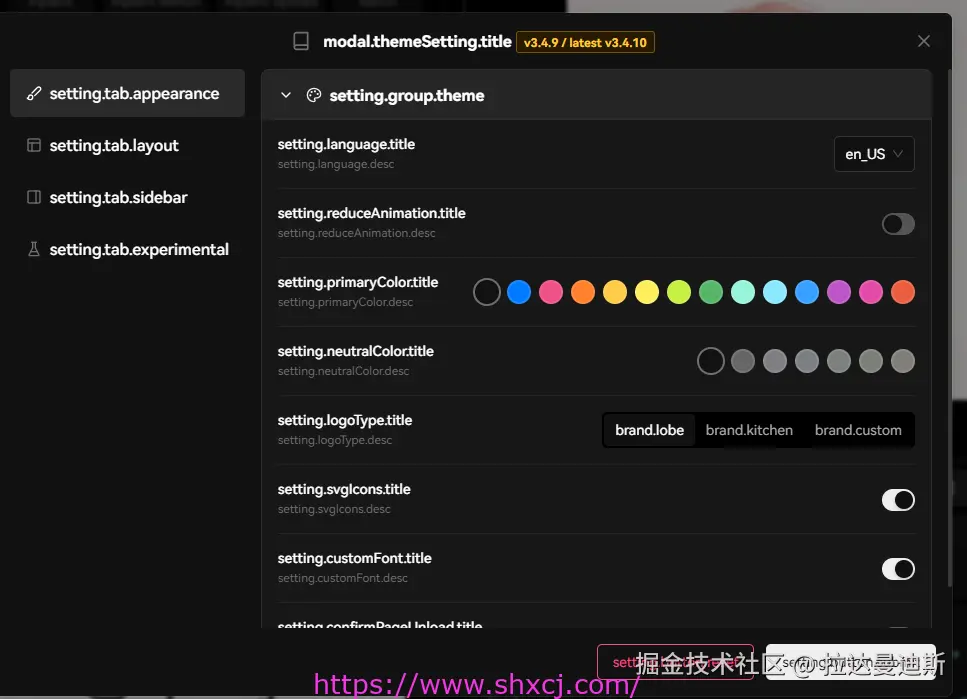Pick the mint primary color swatch

click(x=743, y=292)
